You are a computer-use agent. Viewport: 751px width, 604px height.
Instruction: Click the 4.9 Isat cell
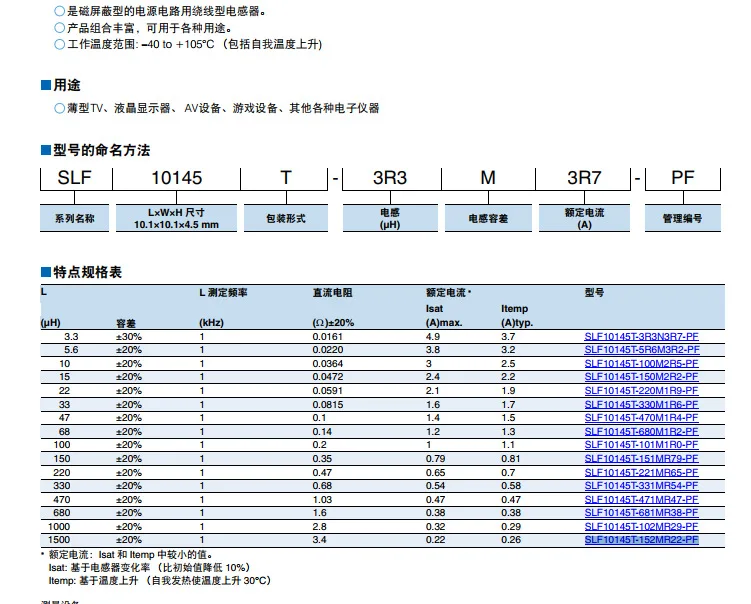pos(432,337)
